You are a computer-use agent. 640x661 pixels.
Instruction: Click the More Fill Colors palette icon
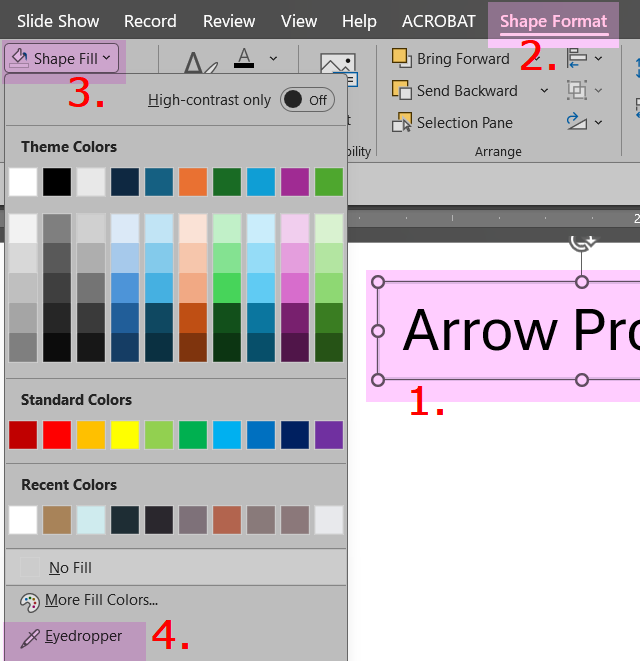[x=30, y=602]
